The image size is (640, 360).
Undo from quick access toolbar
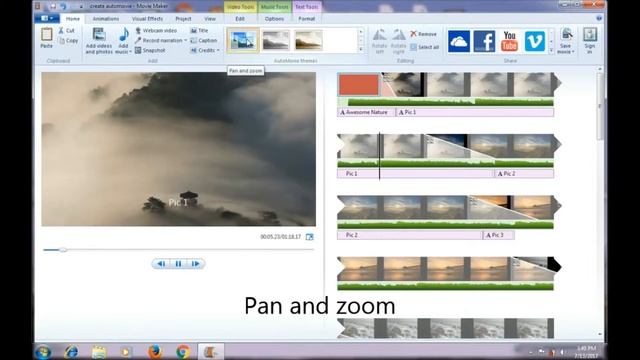click(63, 6)
